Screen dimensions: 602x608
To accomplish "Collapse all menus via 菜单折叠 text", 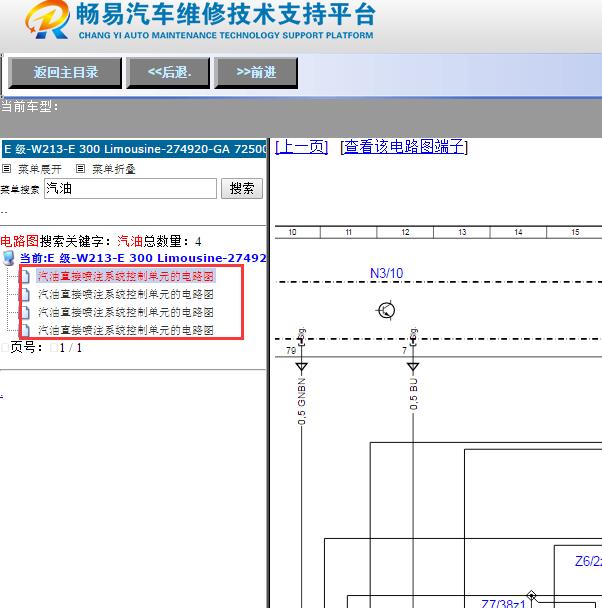I will (114, 169).
